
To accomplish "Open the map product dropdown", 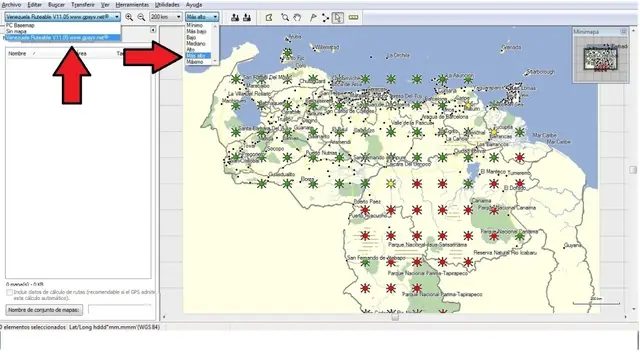I will point(62,17).
